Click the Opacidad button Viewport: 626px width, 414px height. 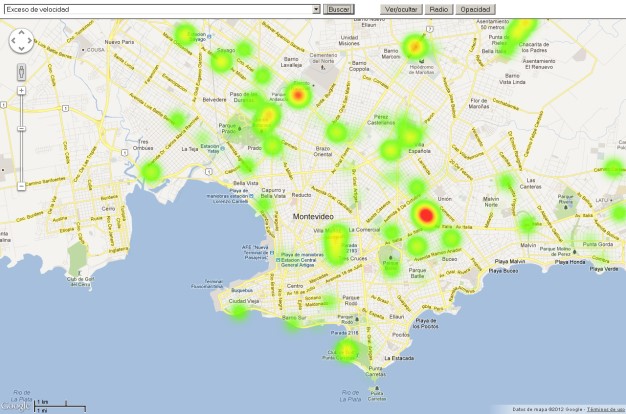pos(475,9)
